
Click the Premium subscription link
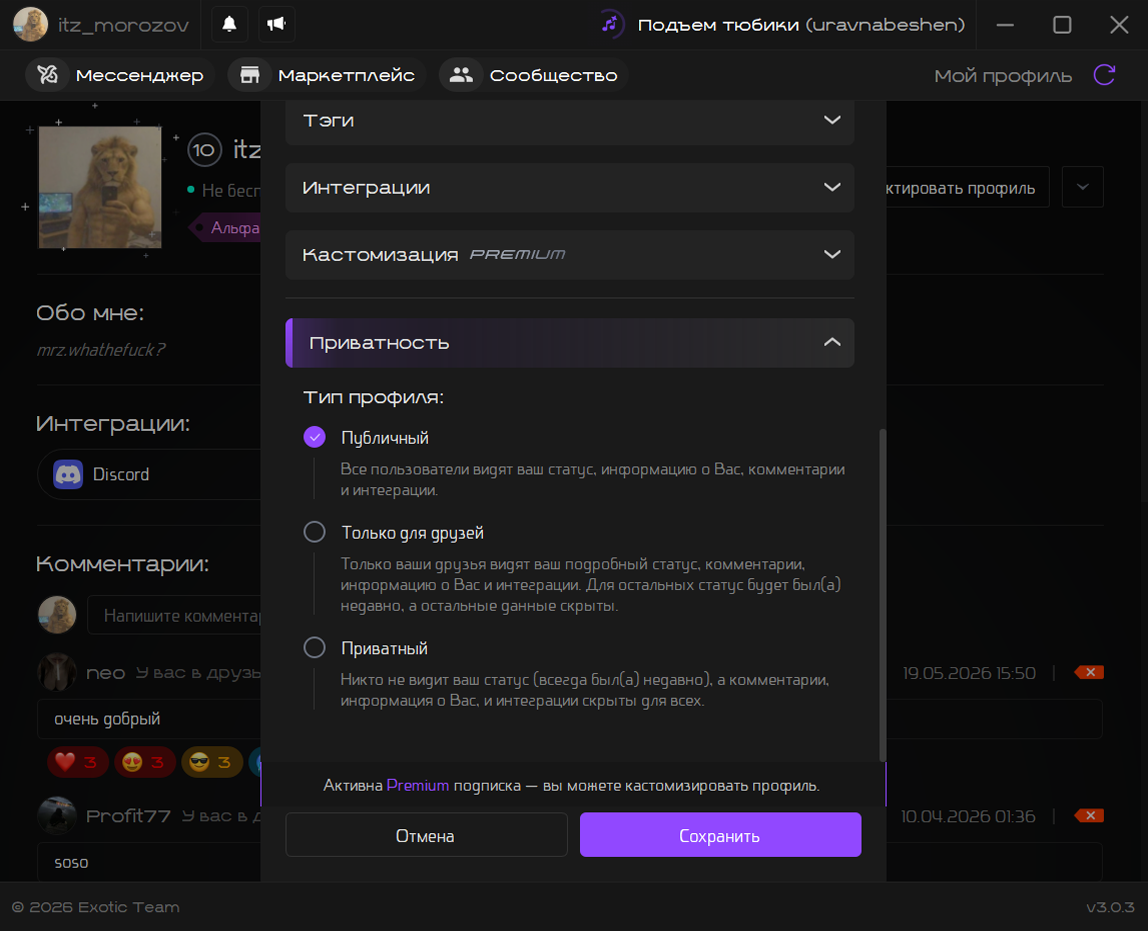tap(417, 785)
